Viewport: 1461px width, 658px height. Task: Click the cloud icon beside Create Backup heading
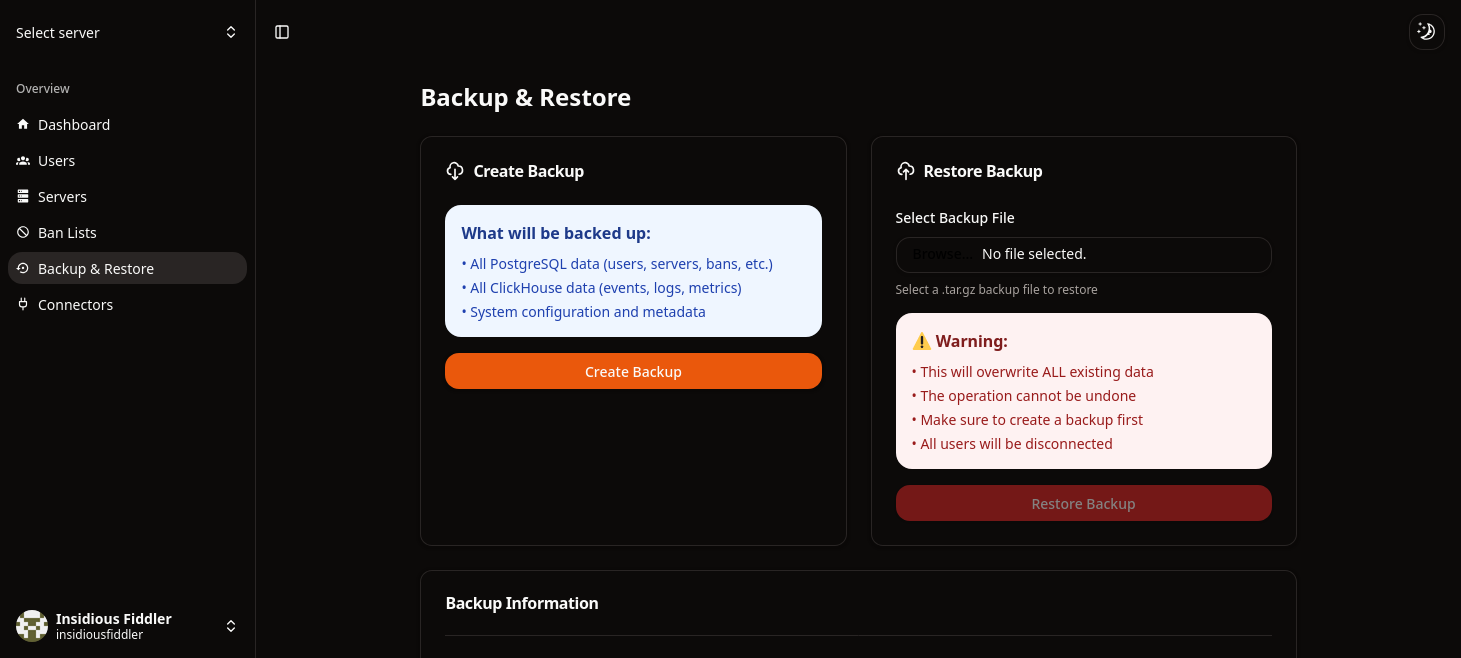[x=457, y=170]
